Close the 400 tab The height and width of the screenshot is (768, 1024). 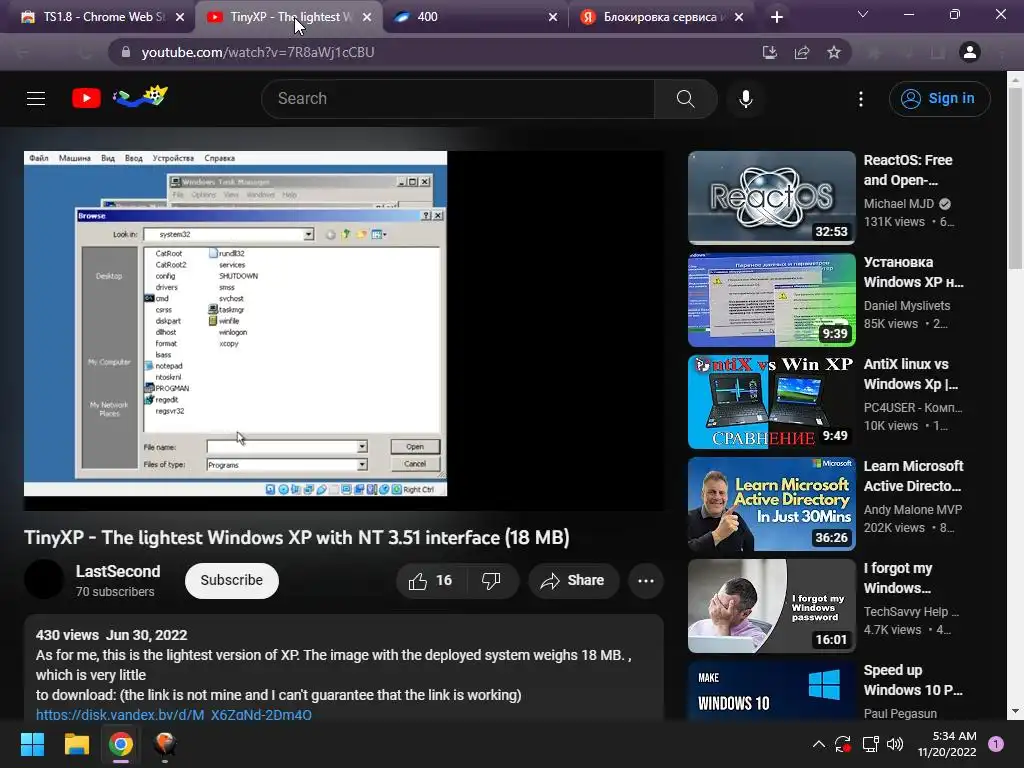[x=553, y=17]
